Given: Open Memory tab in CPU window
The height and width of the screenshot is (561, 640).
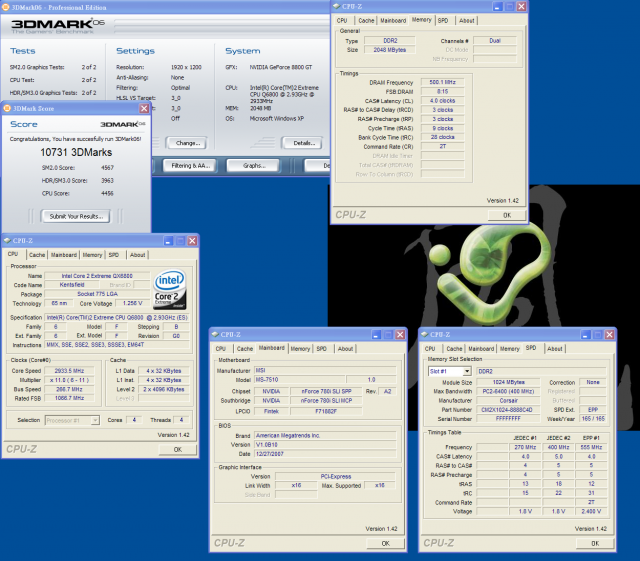Looking at the screenshot, I should click(92, 255).
